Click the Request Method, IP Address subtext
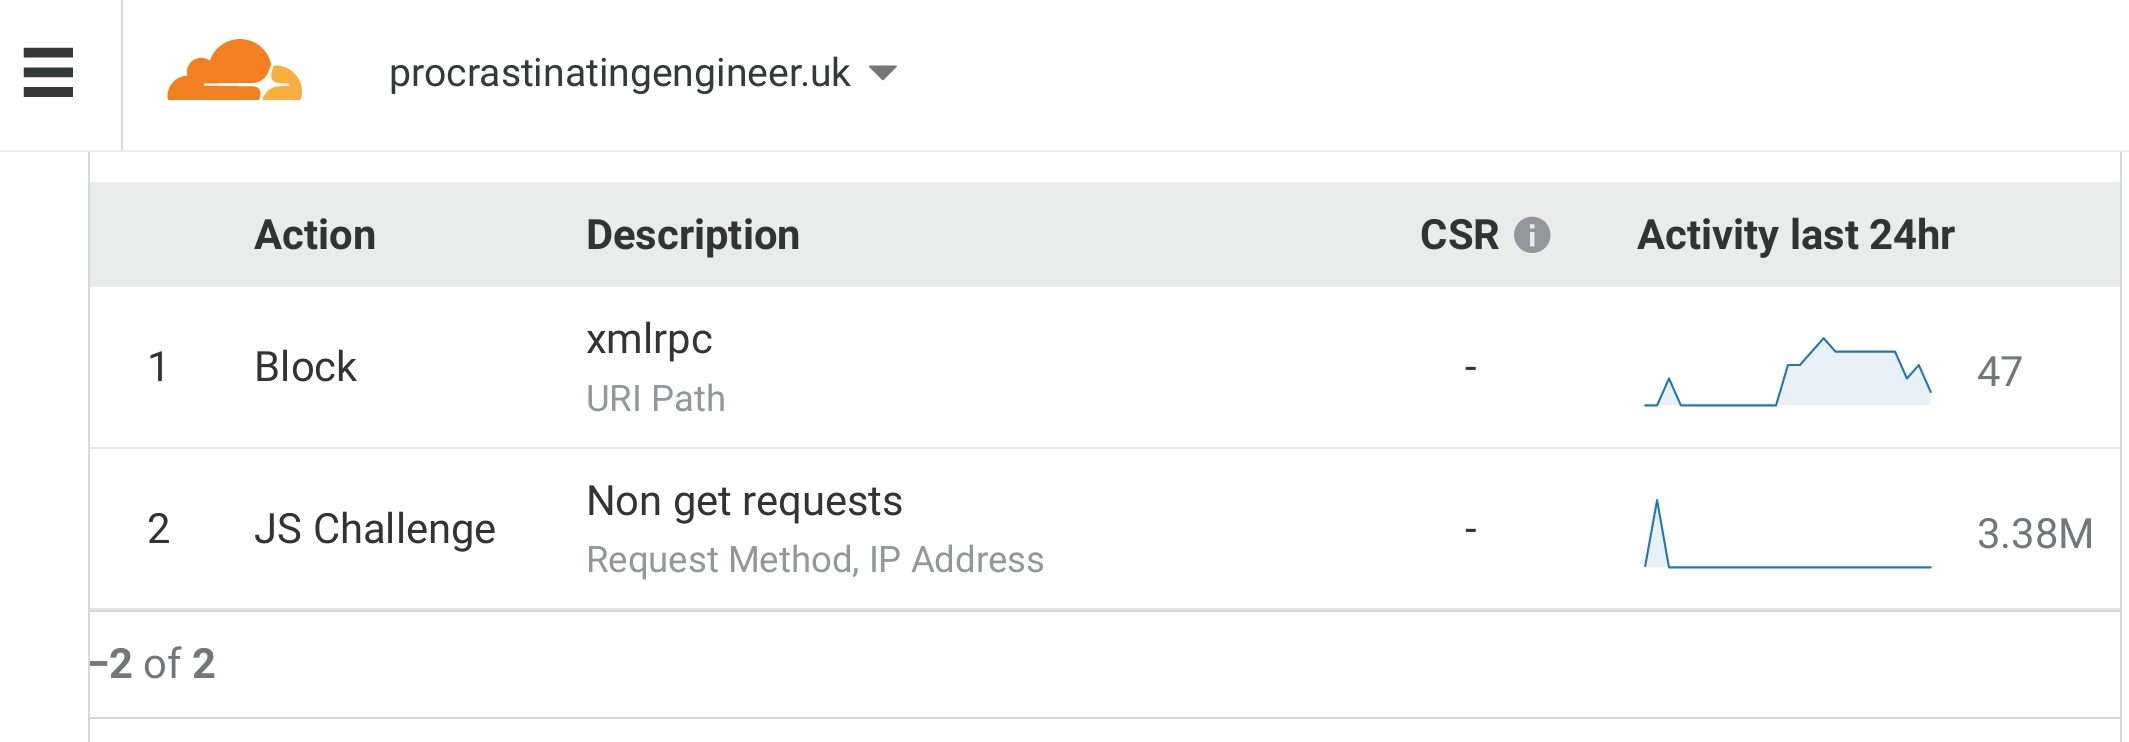This screenshot has height=742, width=2129. coord(814,560)
